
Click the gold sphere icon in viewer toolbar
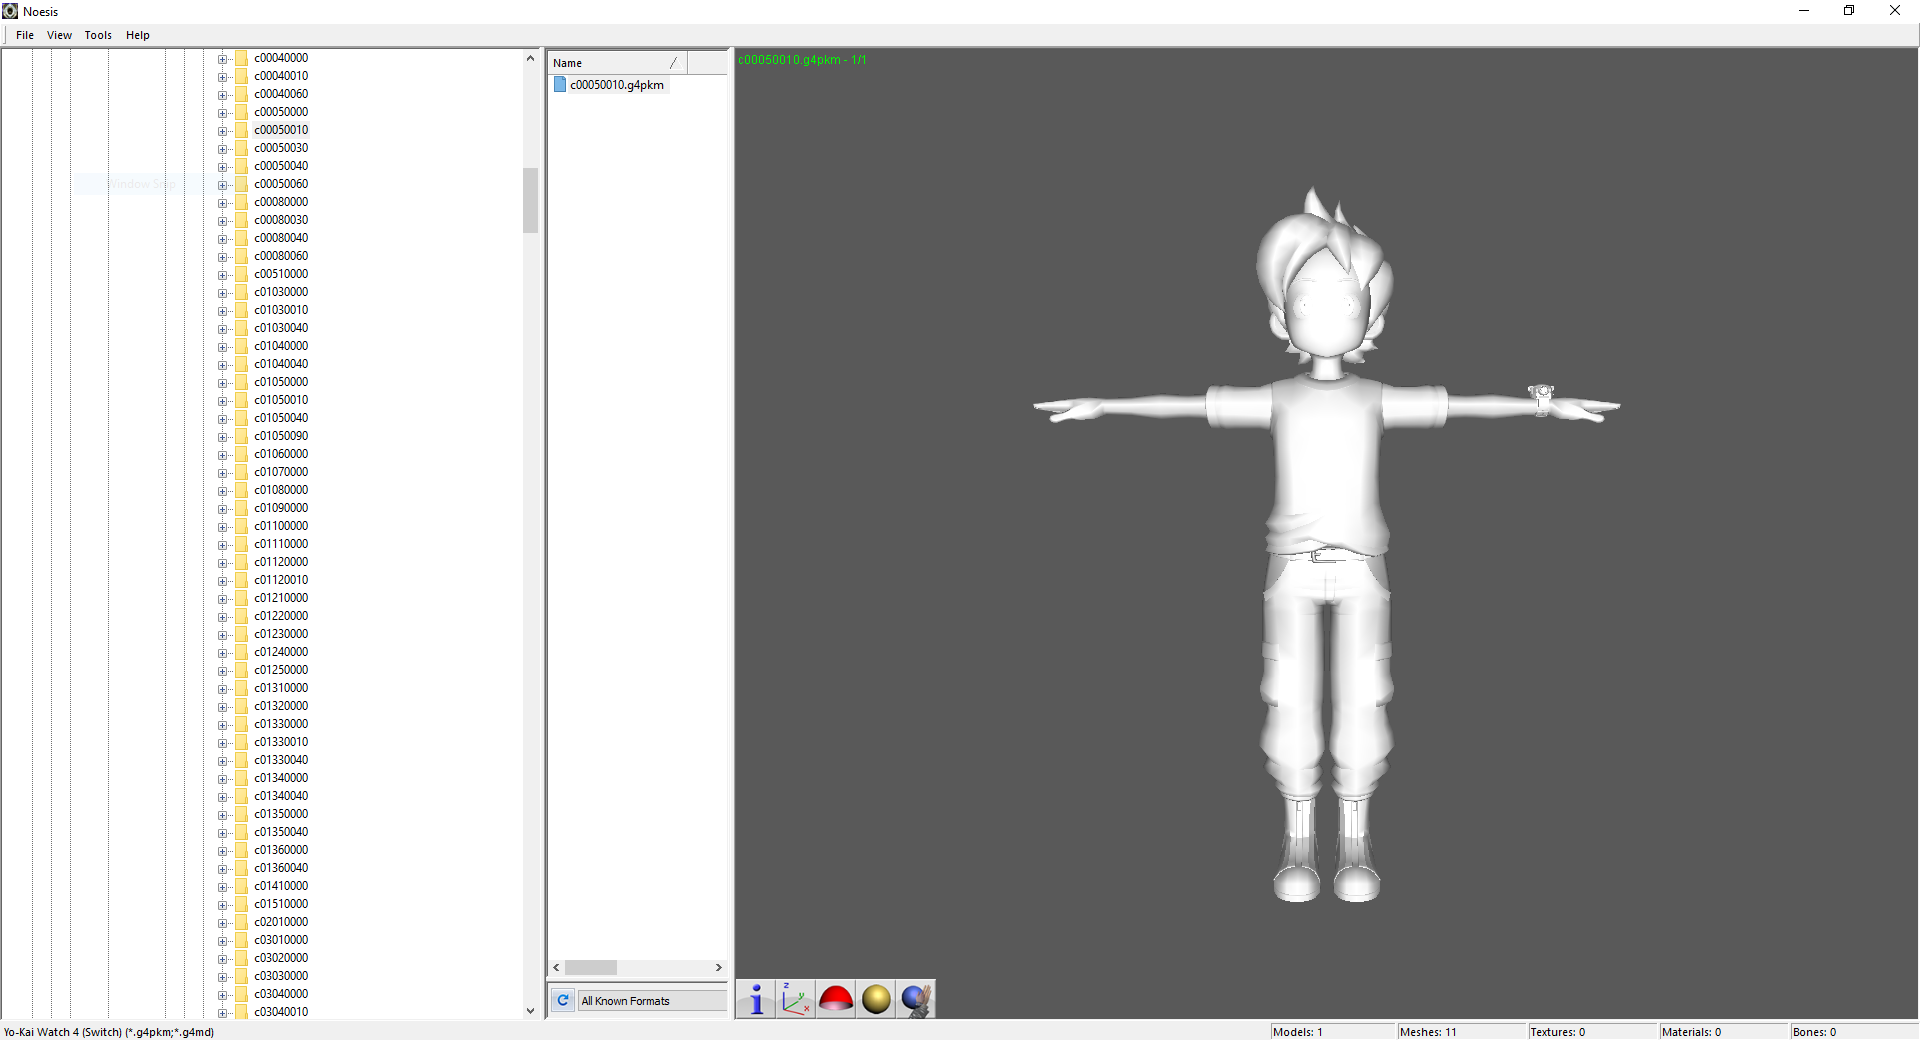click(876, 999)
